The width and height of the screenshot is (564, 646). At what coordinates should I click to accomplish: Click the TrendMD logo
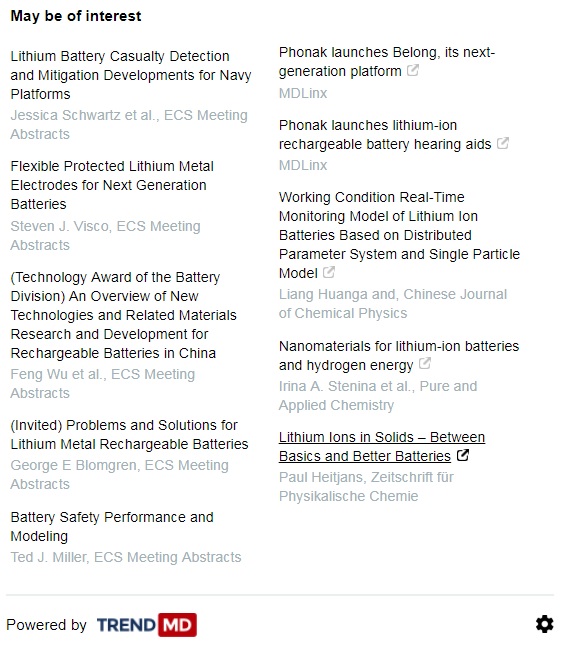147,625
